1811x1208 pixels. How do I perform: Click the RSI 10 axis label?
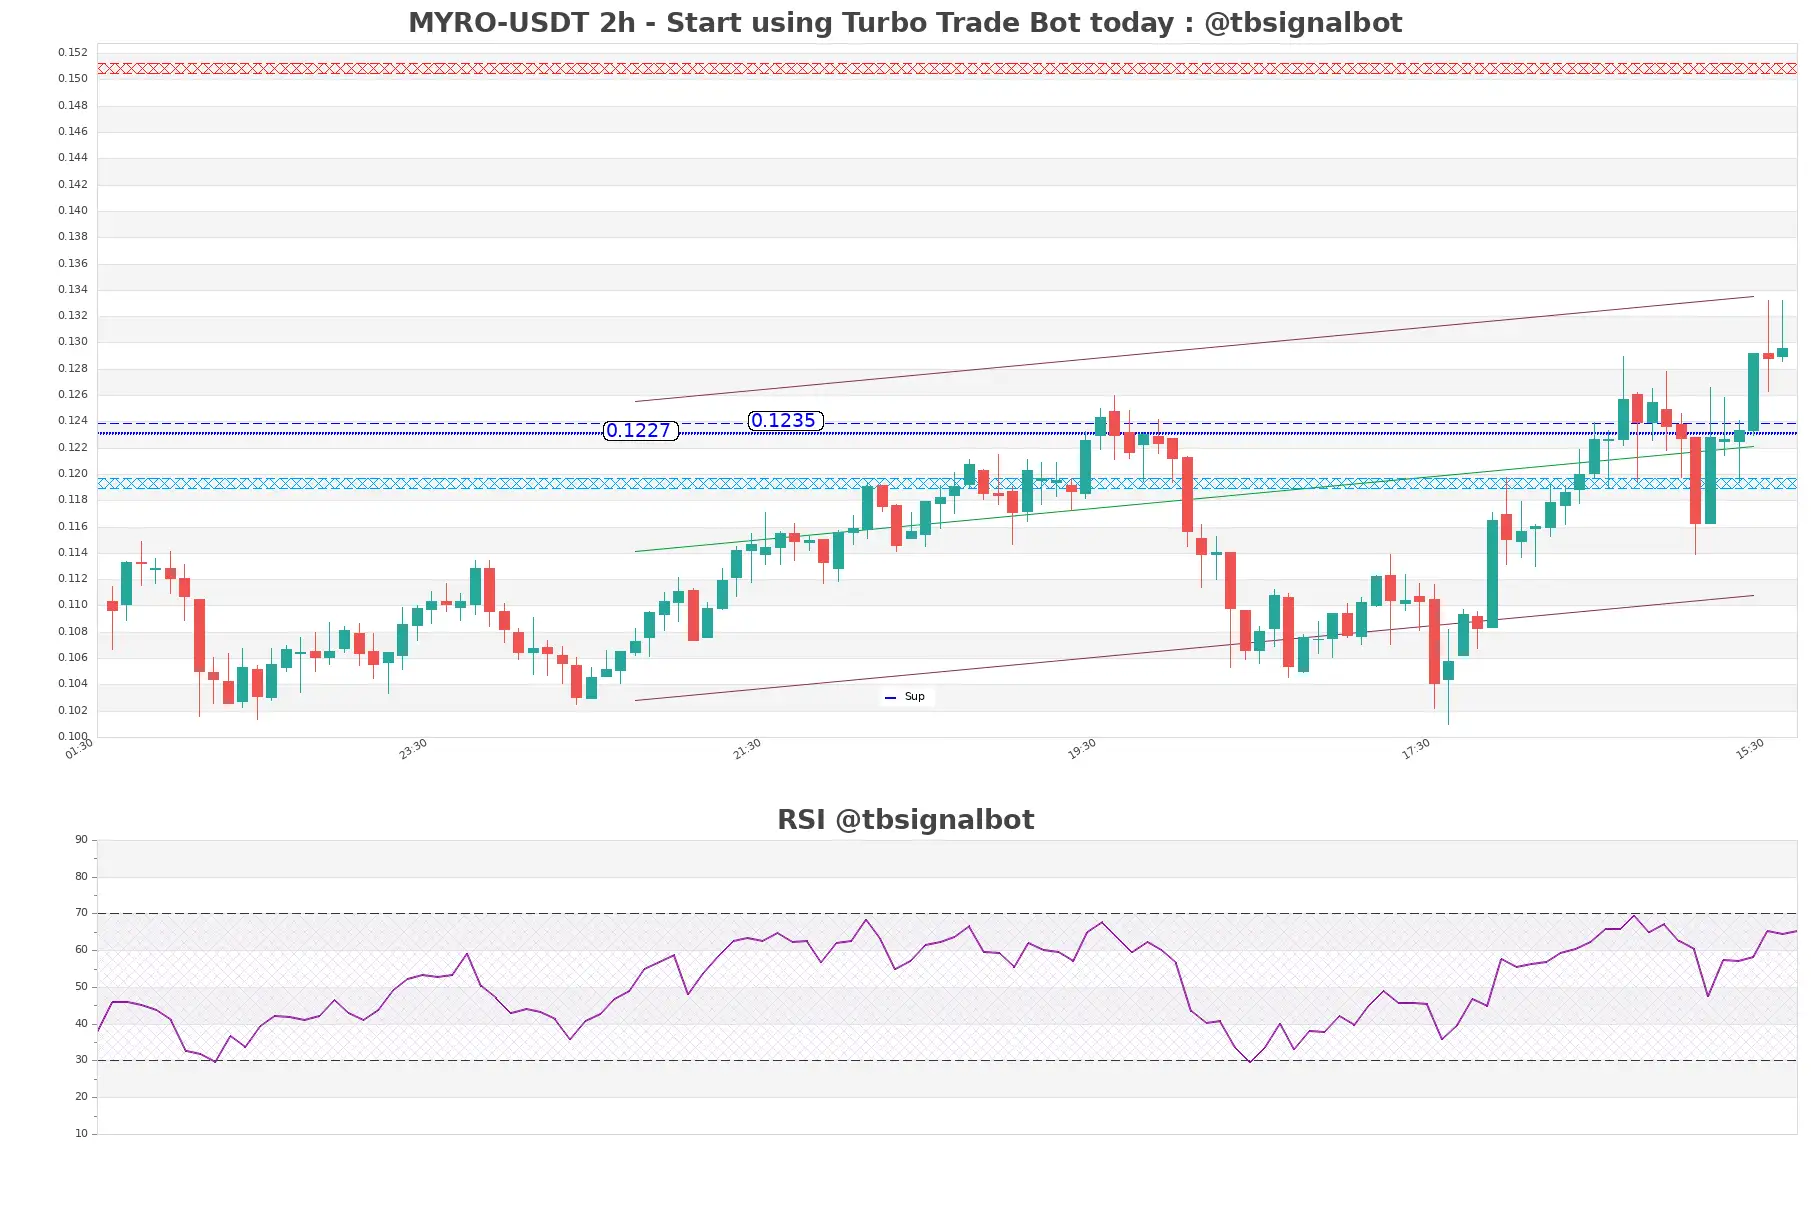81,1134
